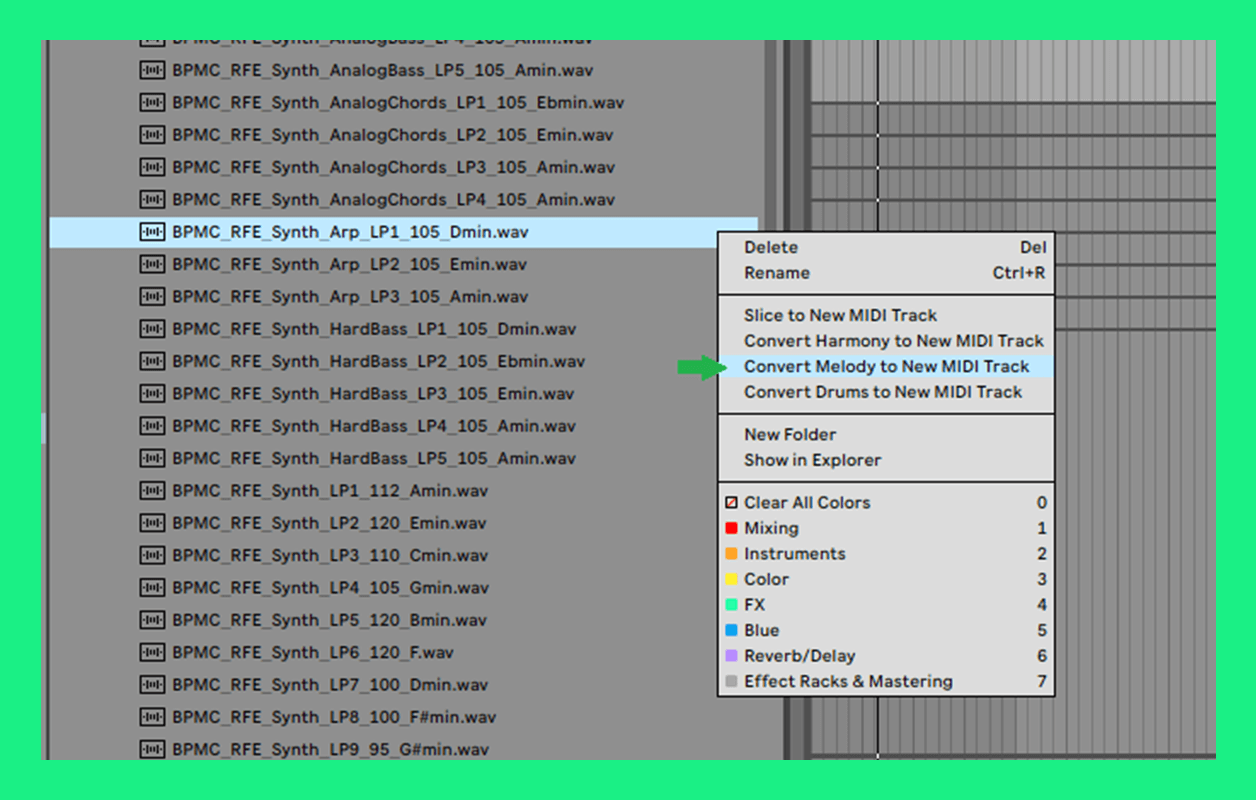This screenshot has width=1256, height=800.
Task: Click Clear All Colors swatch
Action: point(731,503)
